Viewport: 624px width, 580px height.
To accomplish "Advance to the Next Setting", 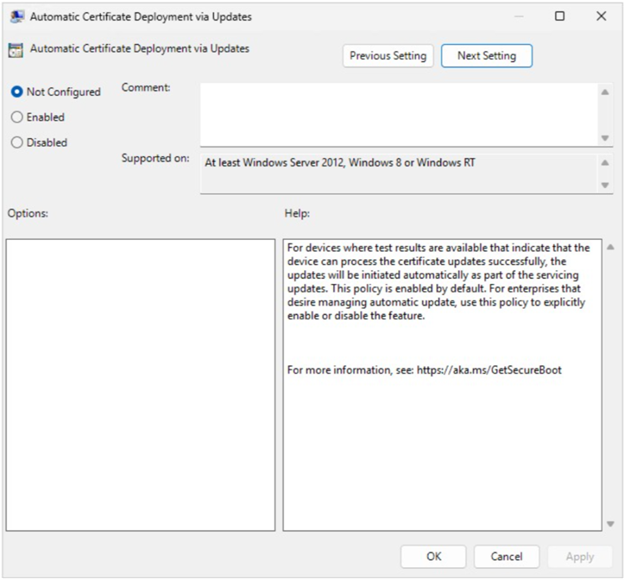I will coord(486,56).
